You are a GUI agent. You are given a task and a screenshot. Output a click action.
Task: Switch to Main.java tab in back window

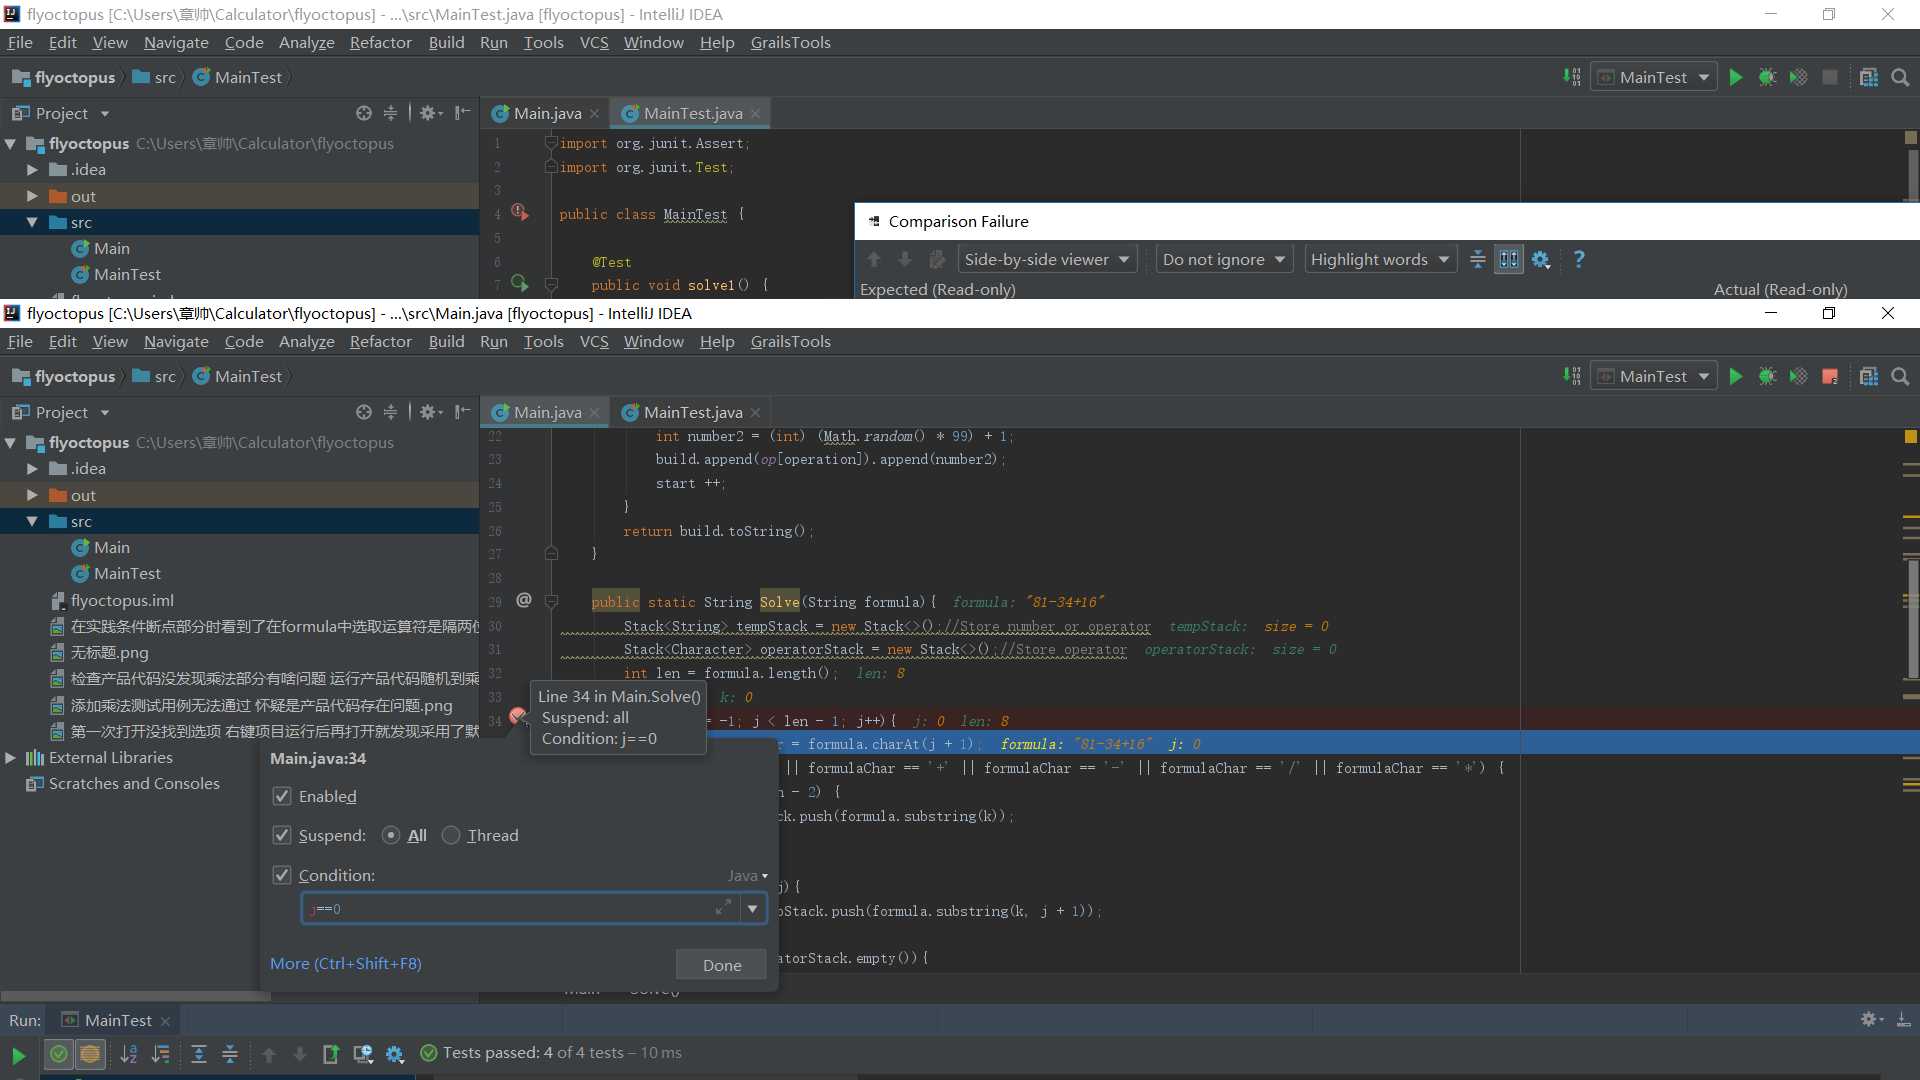click(x=546, y=113)
